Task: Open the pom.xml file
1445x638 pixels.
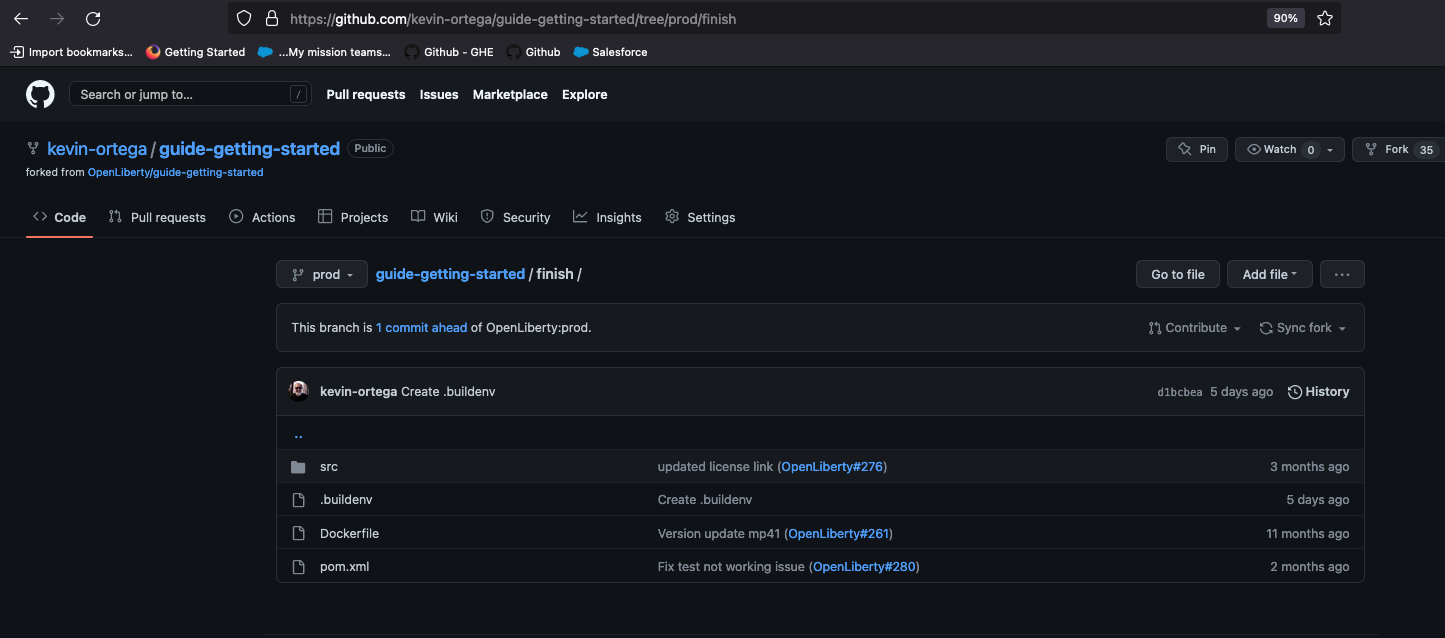Action: (345, 567)
